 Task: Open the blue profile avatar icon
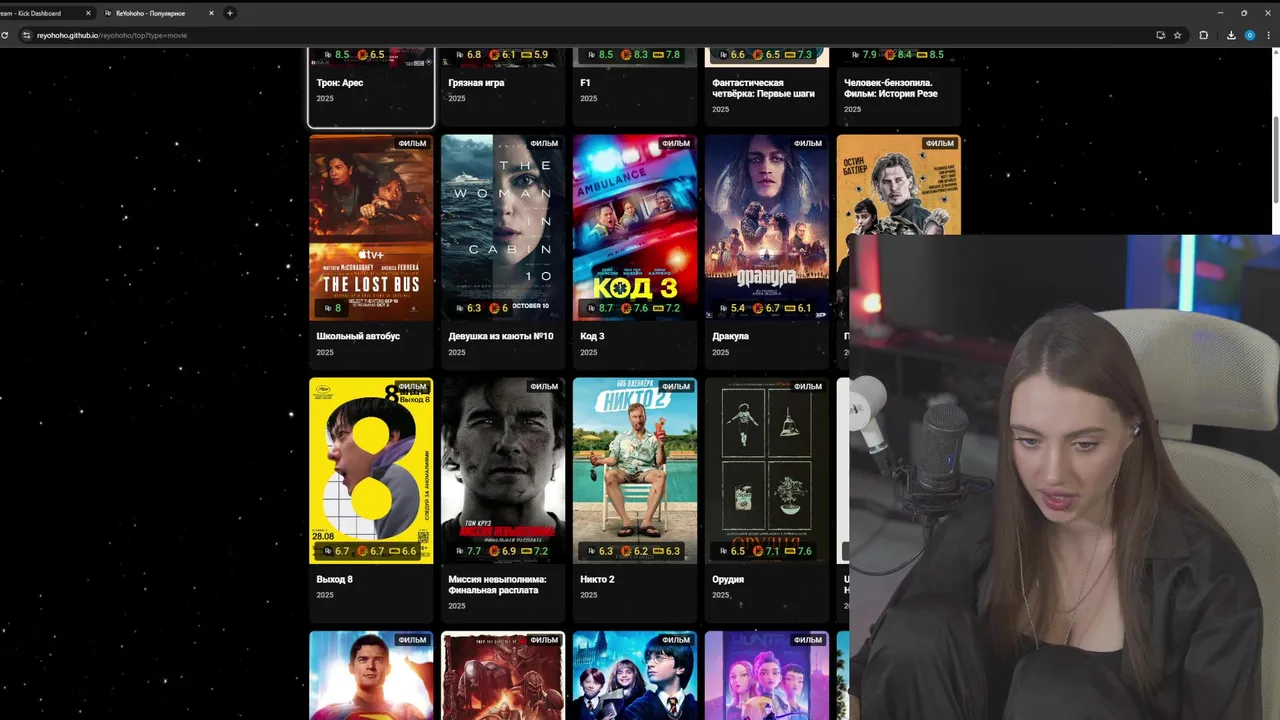(x=1250, y=35)
